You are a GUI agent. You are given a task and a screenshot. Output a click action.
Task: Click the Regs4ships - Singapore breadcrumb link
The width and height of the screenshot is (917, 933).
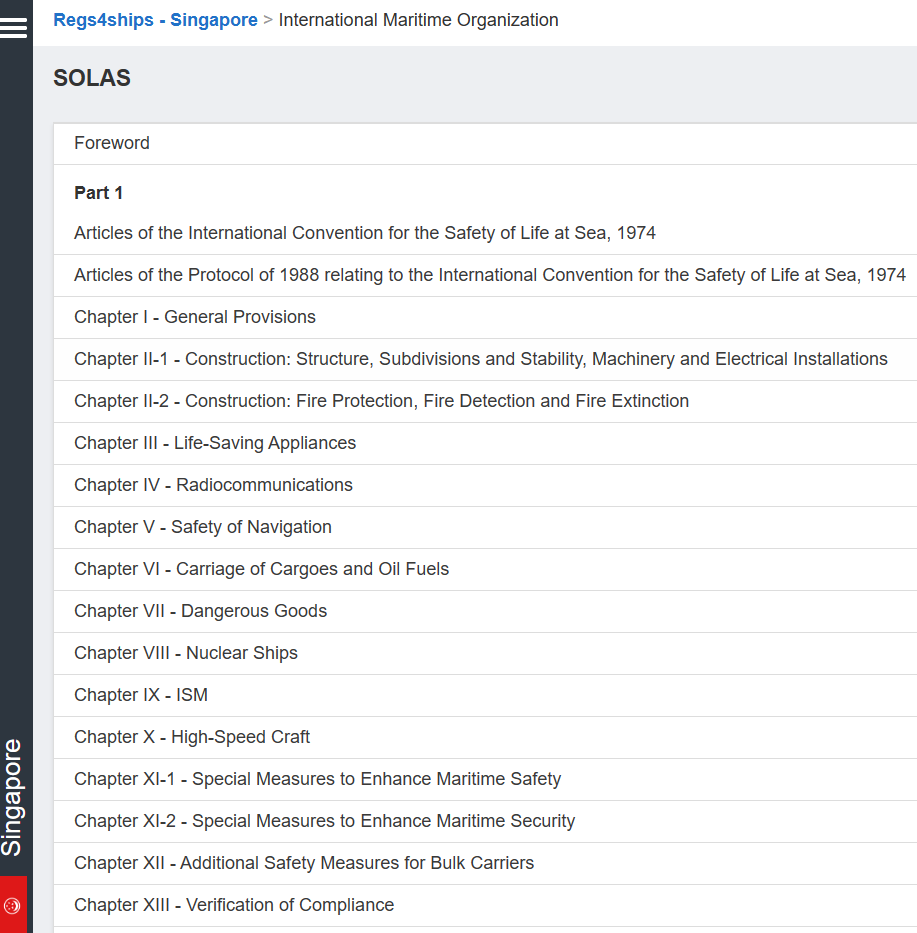155,20
